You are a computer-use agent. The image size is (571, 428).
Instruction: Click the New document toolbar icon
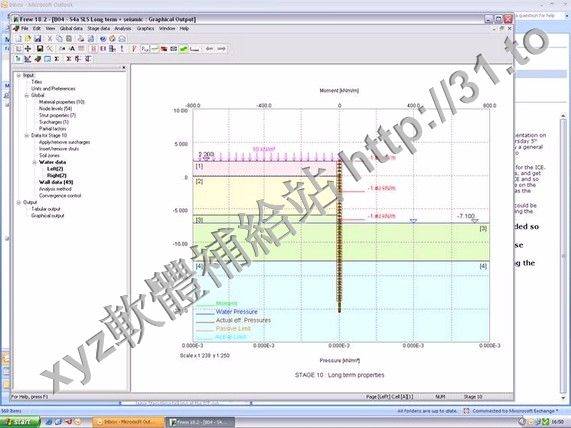[x=18, y=38]
